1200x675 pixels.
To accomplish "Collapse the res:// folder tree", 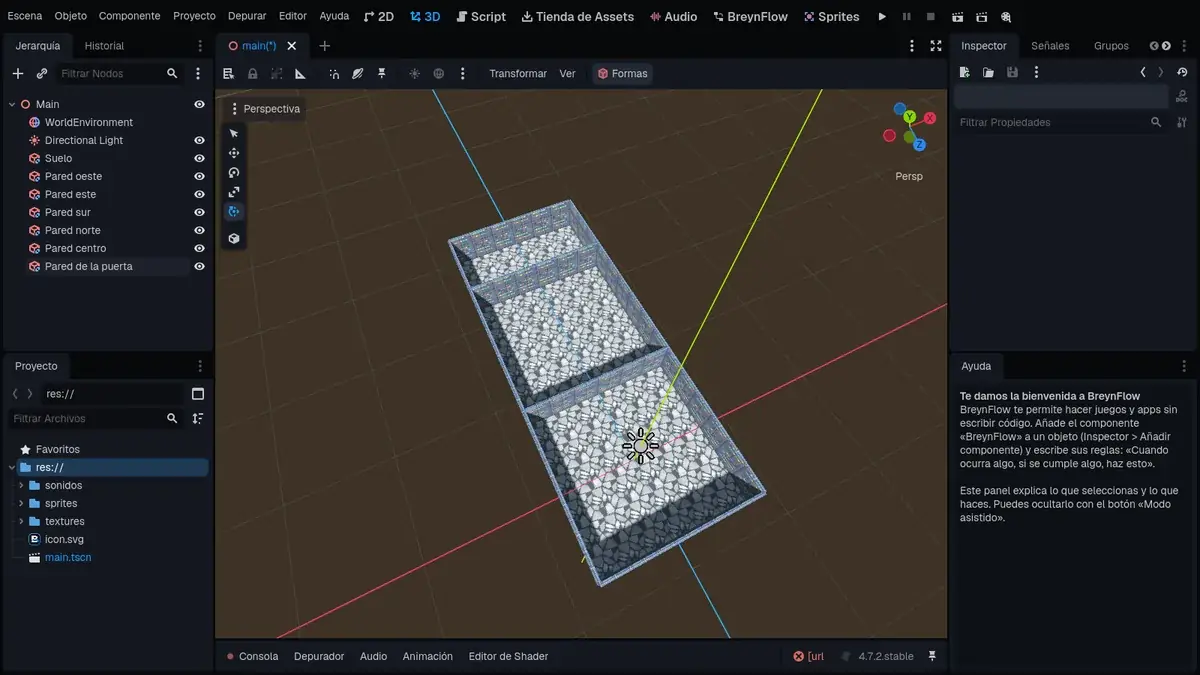I will tap(12, 467).
